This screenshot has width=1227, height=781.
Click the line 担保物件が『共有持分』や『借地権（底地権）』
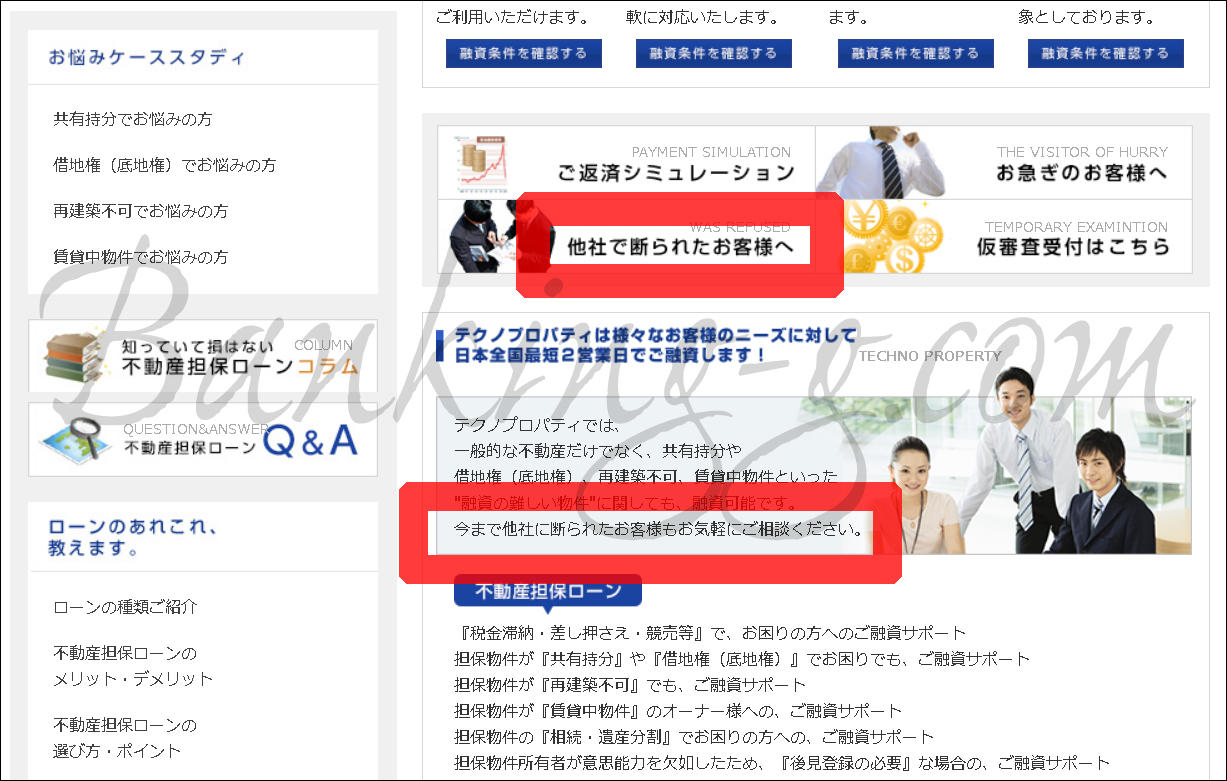742,659
